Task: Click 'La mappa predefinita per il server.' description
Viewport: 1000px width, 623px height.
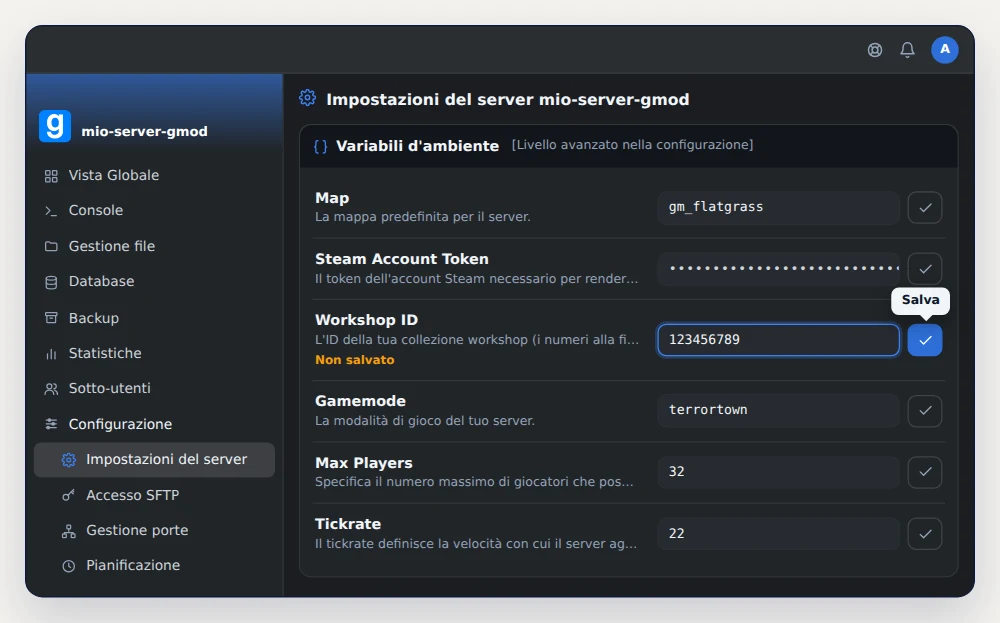Action: [x=423, y=217]
